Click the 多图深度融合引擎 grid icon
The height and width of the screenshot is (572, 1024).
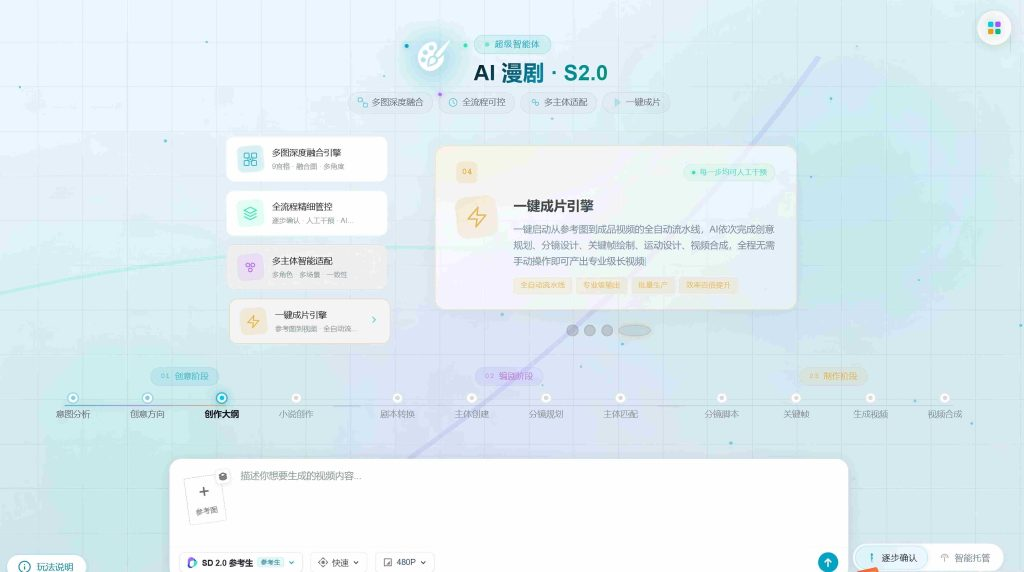[x=250, y=159]
